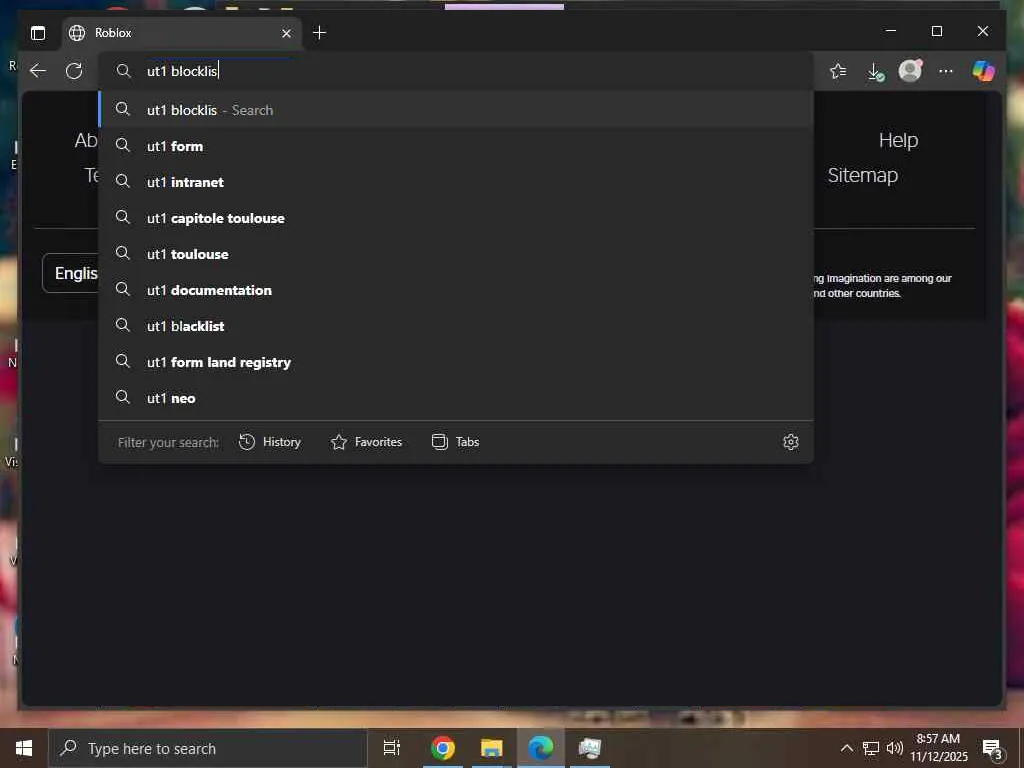Image resolution: width=1024 pixels, height=768 pixels.
Task: Open Task View in taskbar
Action: 392,748
